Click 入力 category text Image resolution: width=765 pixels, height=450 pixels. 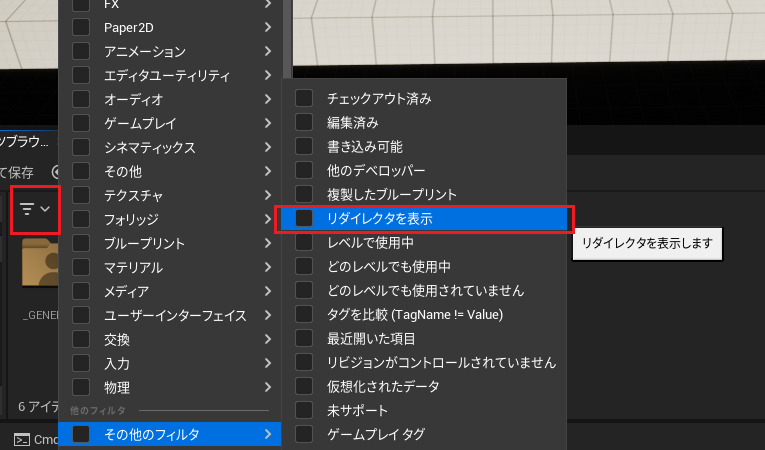coord(117,364)
